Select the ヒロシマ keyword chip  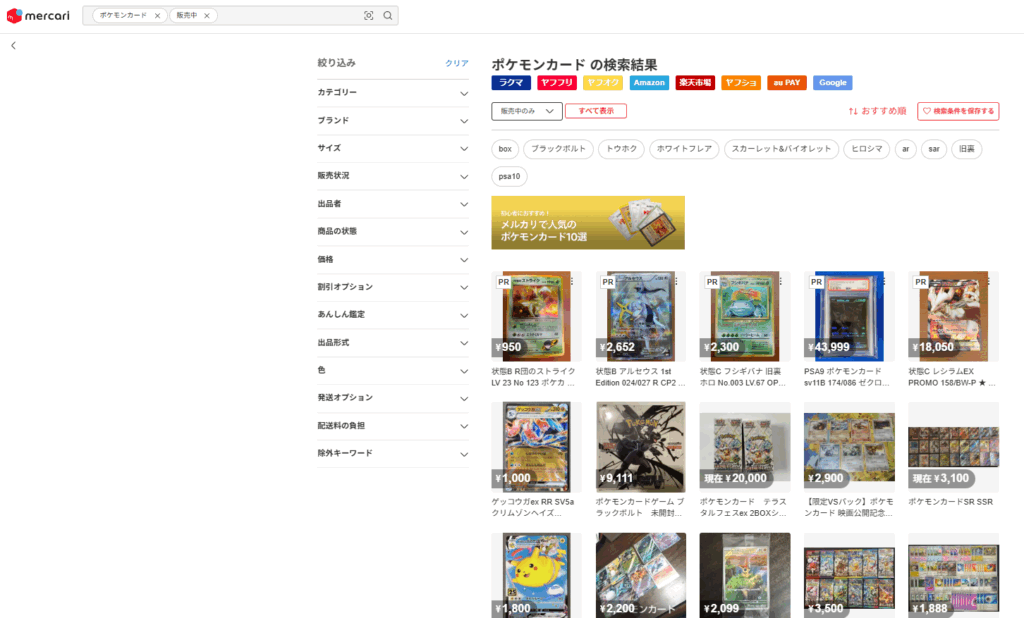(867, 149)
